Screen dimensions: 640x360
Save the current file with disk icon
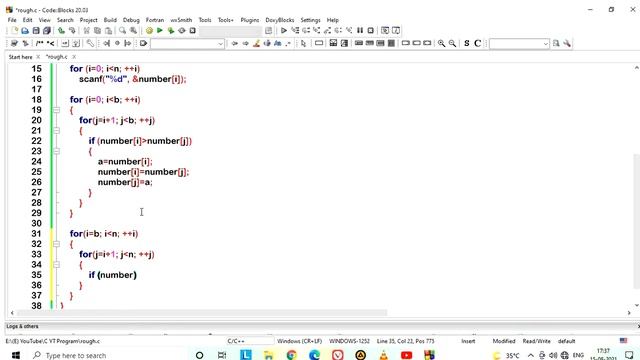point(36,31)
